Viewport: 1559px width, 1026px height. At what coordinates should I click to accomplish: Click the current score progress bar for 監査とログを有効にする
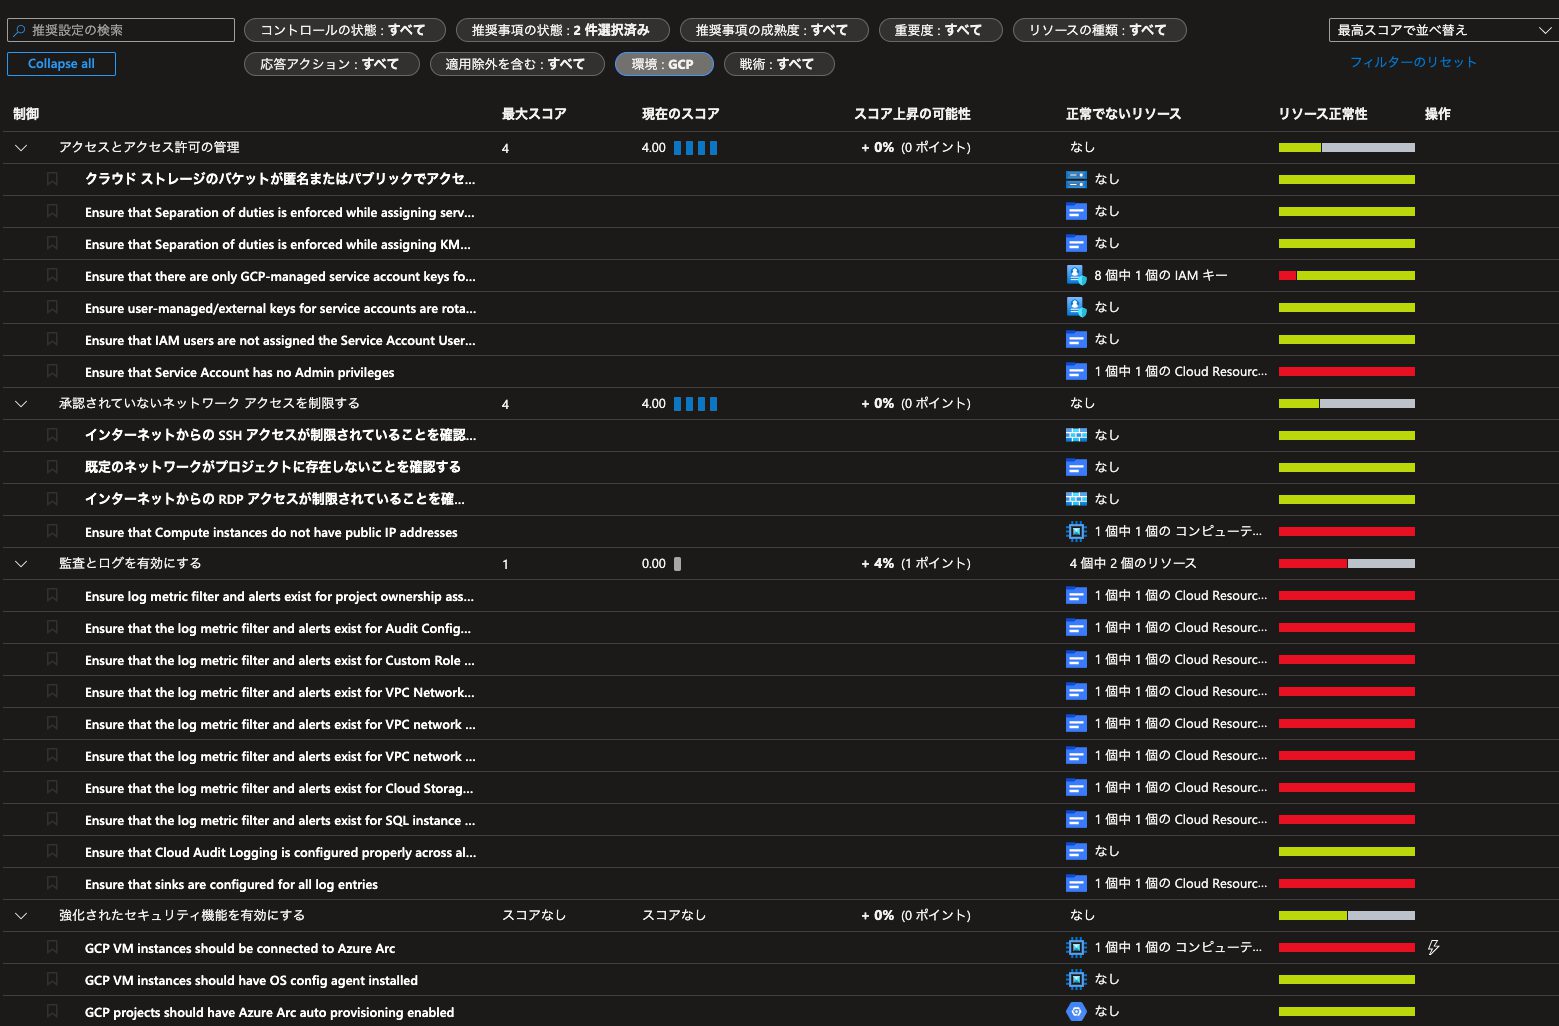click(x=678, y=563)
